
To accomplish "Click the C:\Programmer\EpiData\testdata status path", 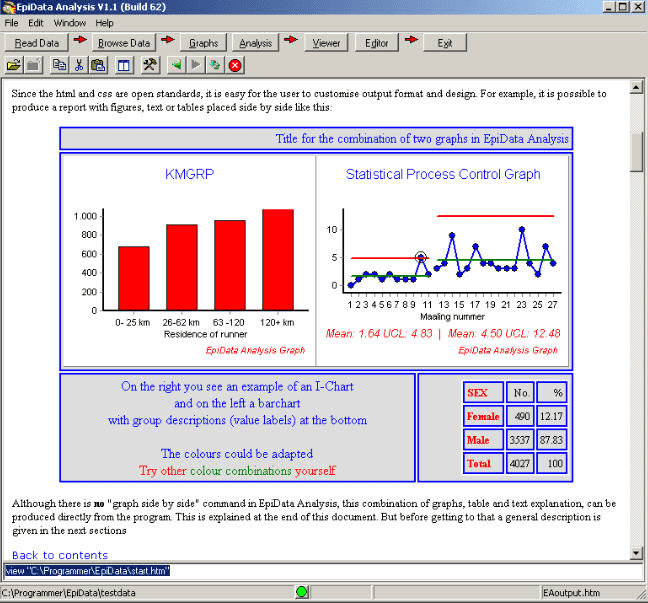I will tap(69, 593).
